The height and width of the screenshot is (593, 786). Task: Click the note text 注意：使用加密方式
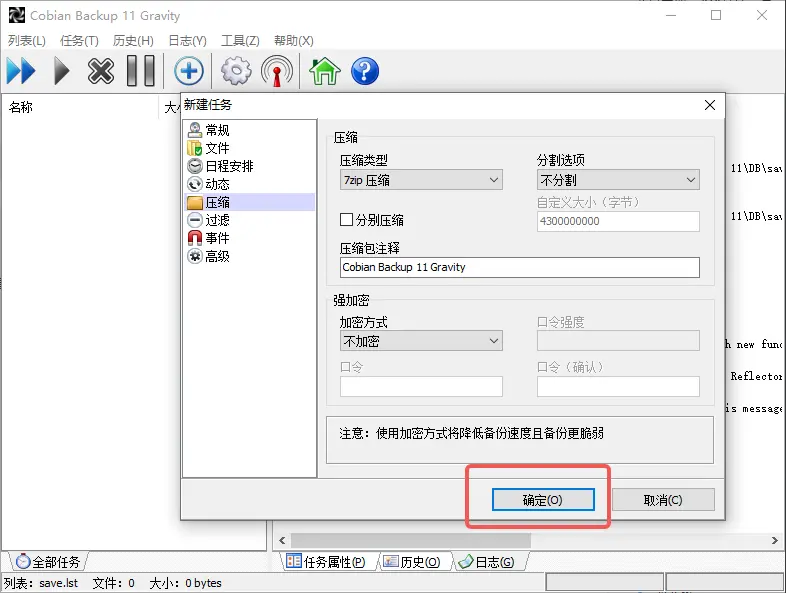[471, 433]
